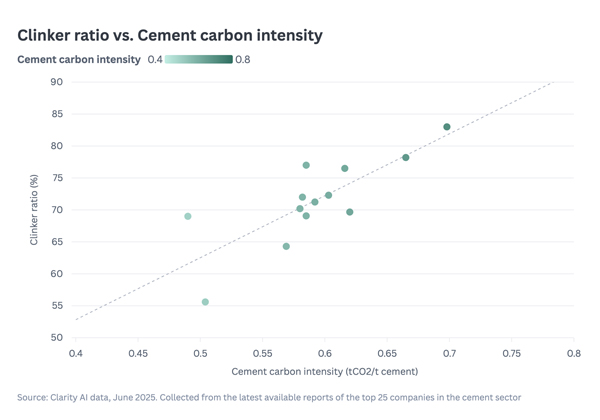Click the gradient color legend bar
600x420 pixels.
(199, 59)
